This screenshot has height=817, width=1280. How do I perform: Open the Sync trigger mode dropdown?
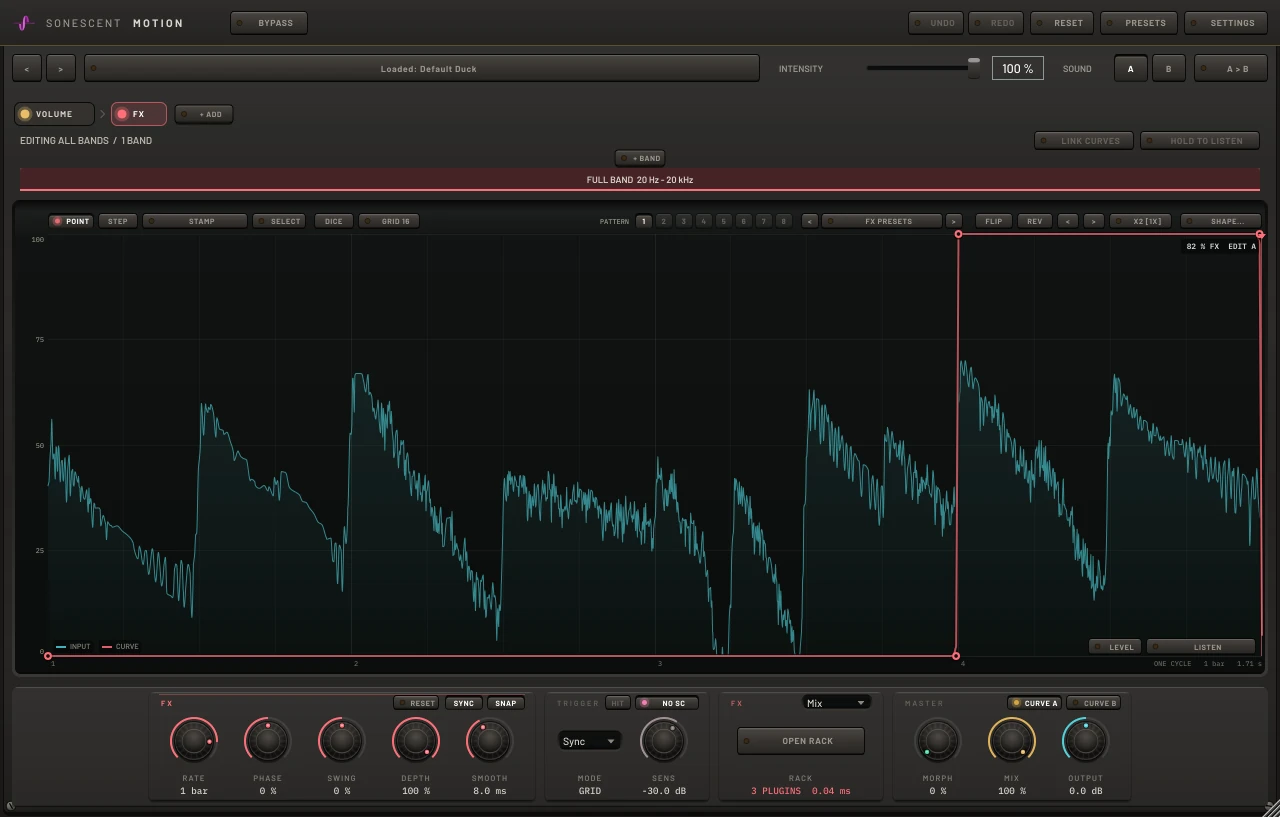589,741
